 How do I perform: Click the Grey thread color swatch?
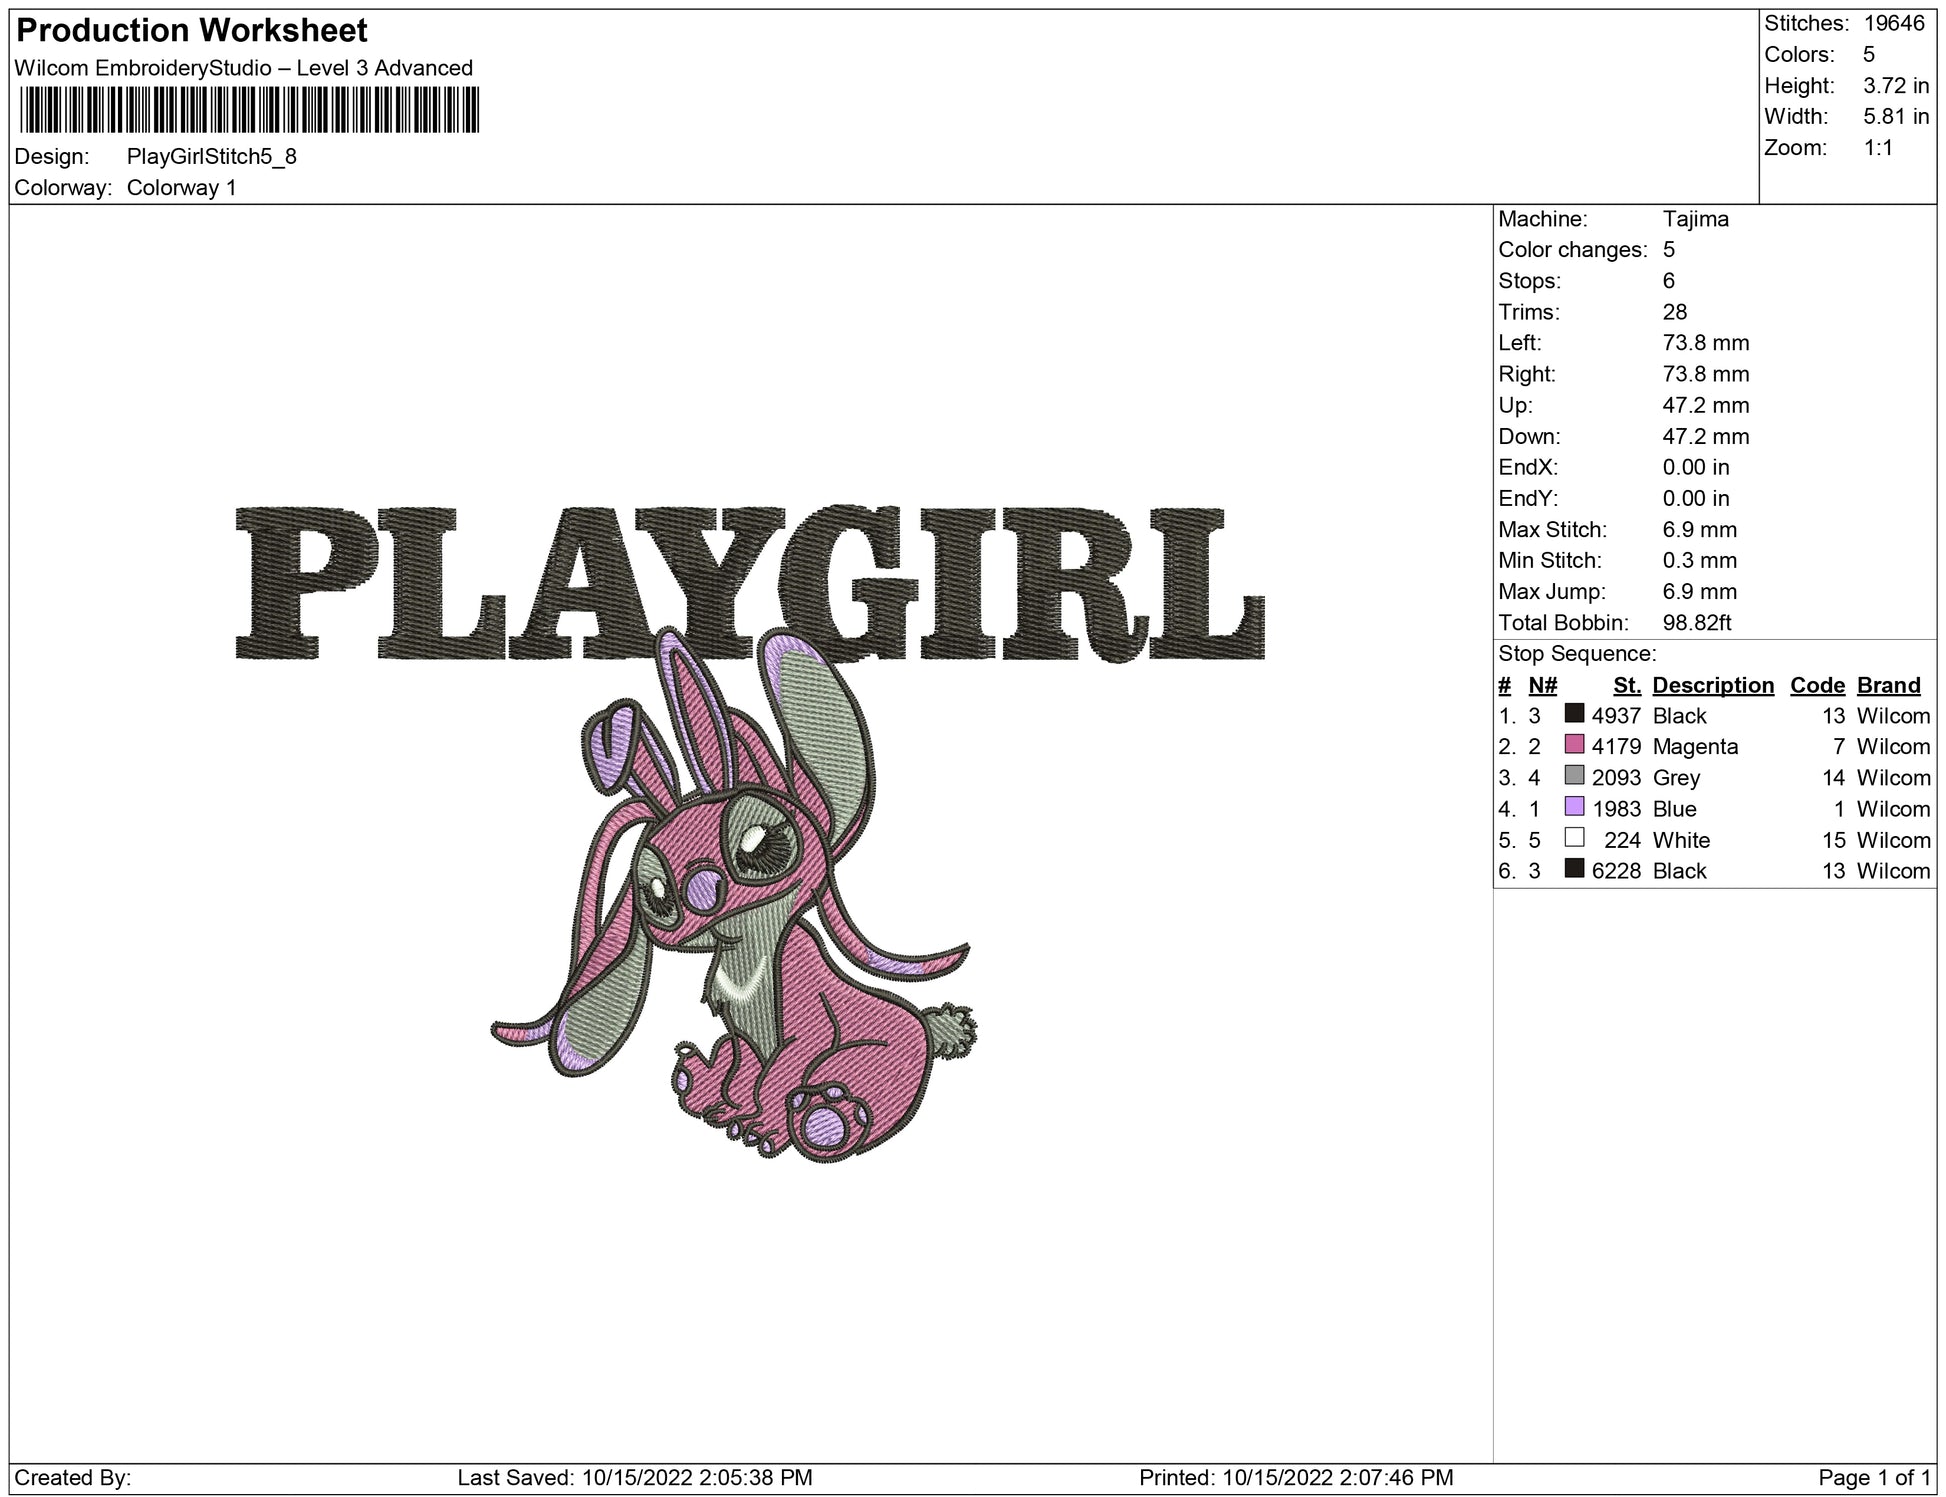click(1574, 776)
